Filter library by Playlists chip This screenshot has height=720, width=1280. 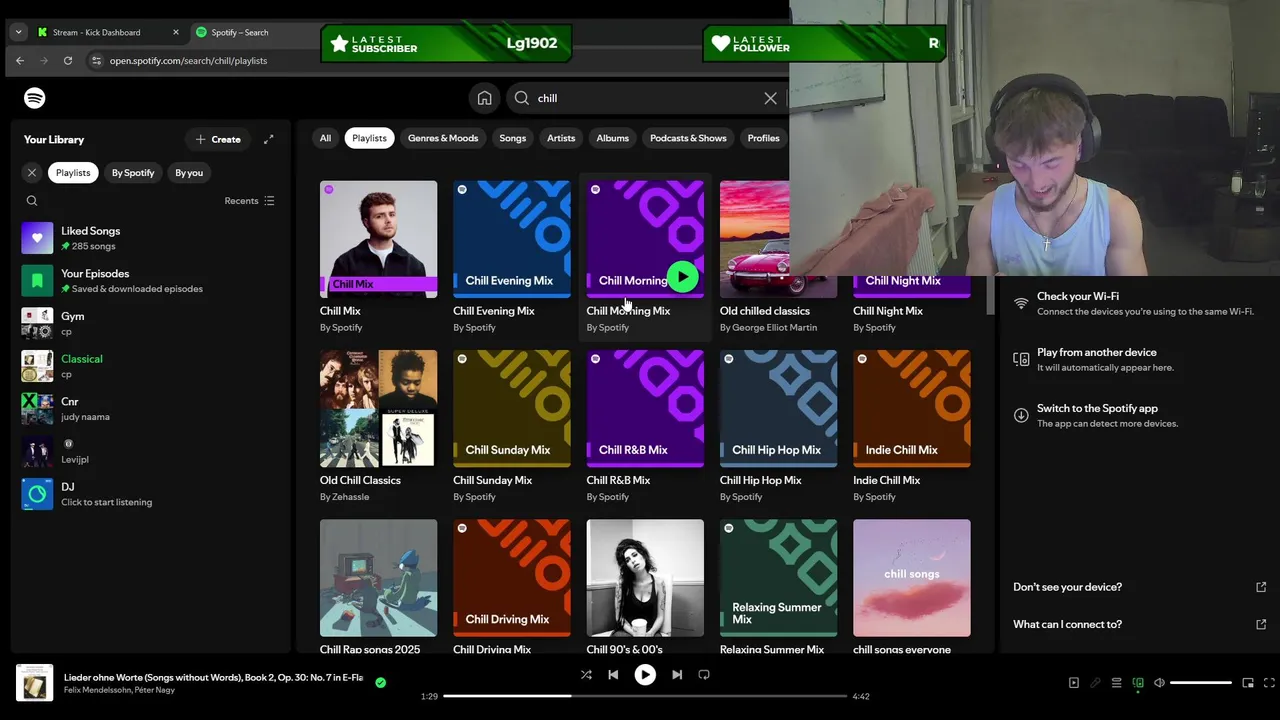click(x=73, y=173)
